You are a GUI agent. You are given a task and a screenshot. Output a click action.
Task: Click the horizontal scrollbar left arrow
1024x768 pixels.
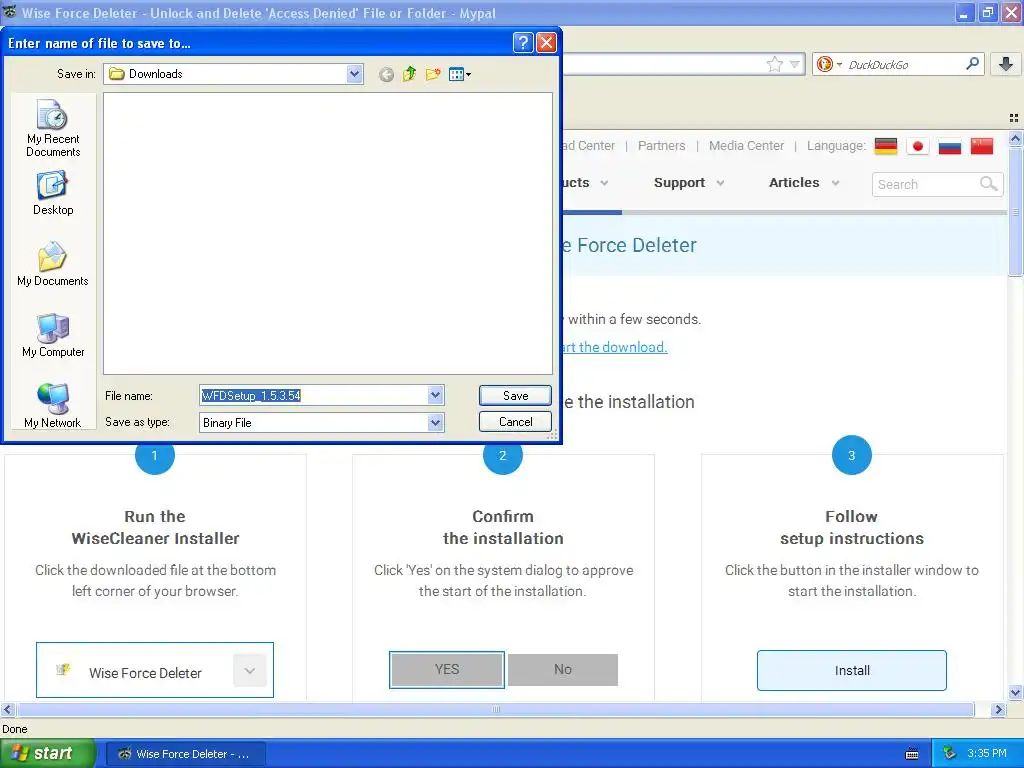tap(7, 709)
